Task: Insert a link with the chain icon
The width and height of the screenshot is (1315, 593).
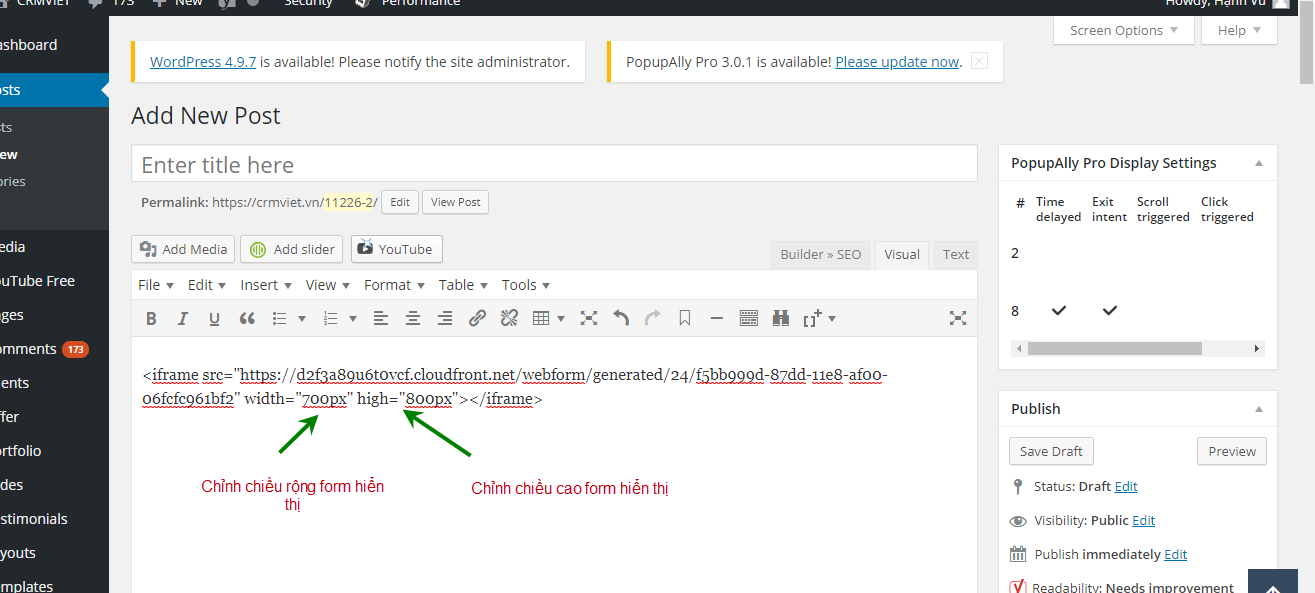Action: click(x=477, y=319)
